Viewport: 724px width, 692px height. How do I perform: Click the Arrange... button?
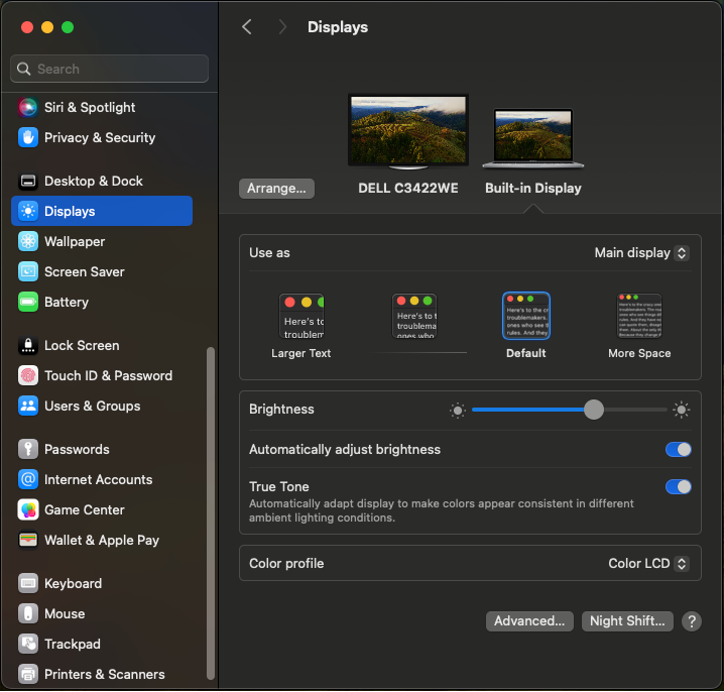[x=277, y=188]
